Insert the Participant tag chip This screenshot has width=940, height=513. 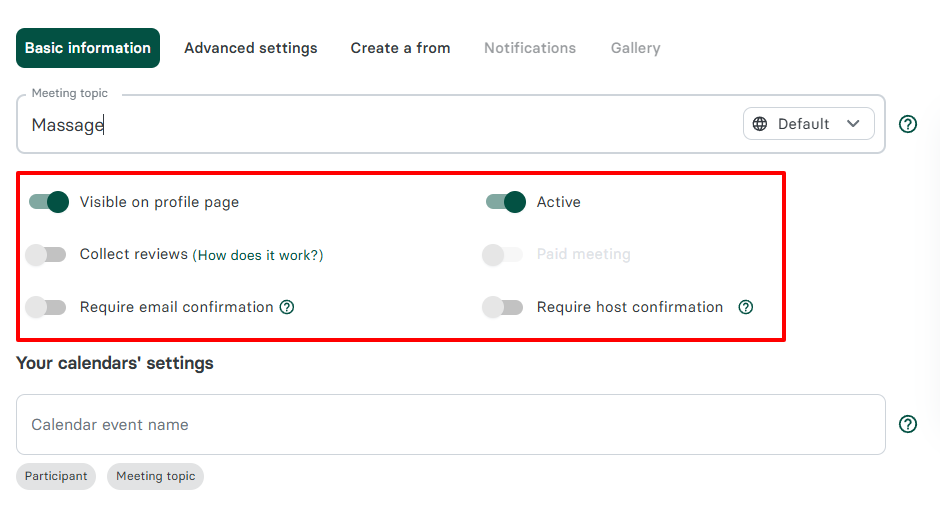point(56,476)
